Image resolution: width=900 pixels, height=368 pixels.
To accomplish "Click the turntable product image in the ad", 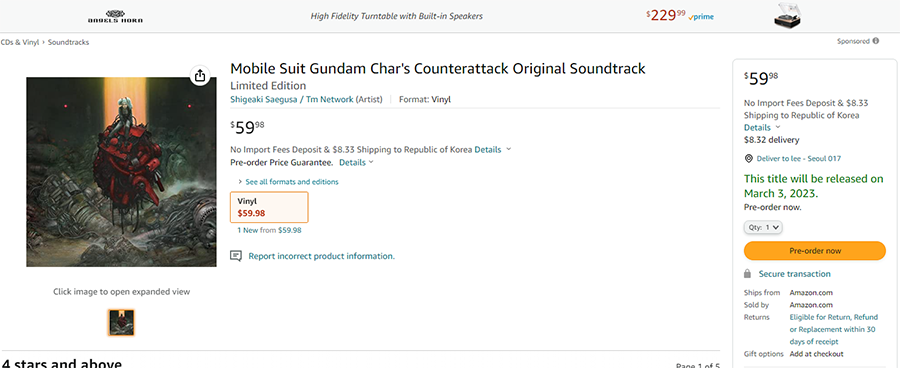I will pos(788,16).
